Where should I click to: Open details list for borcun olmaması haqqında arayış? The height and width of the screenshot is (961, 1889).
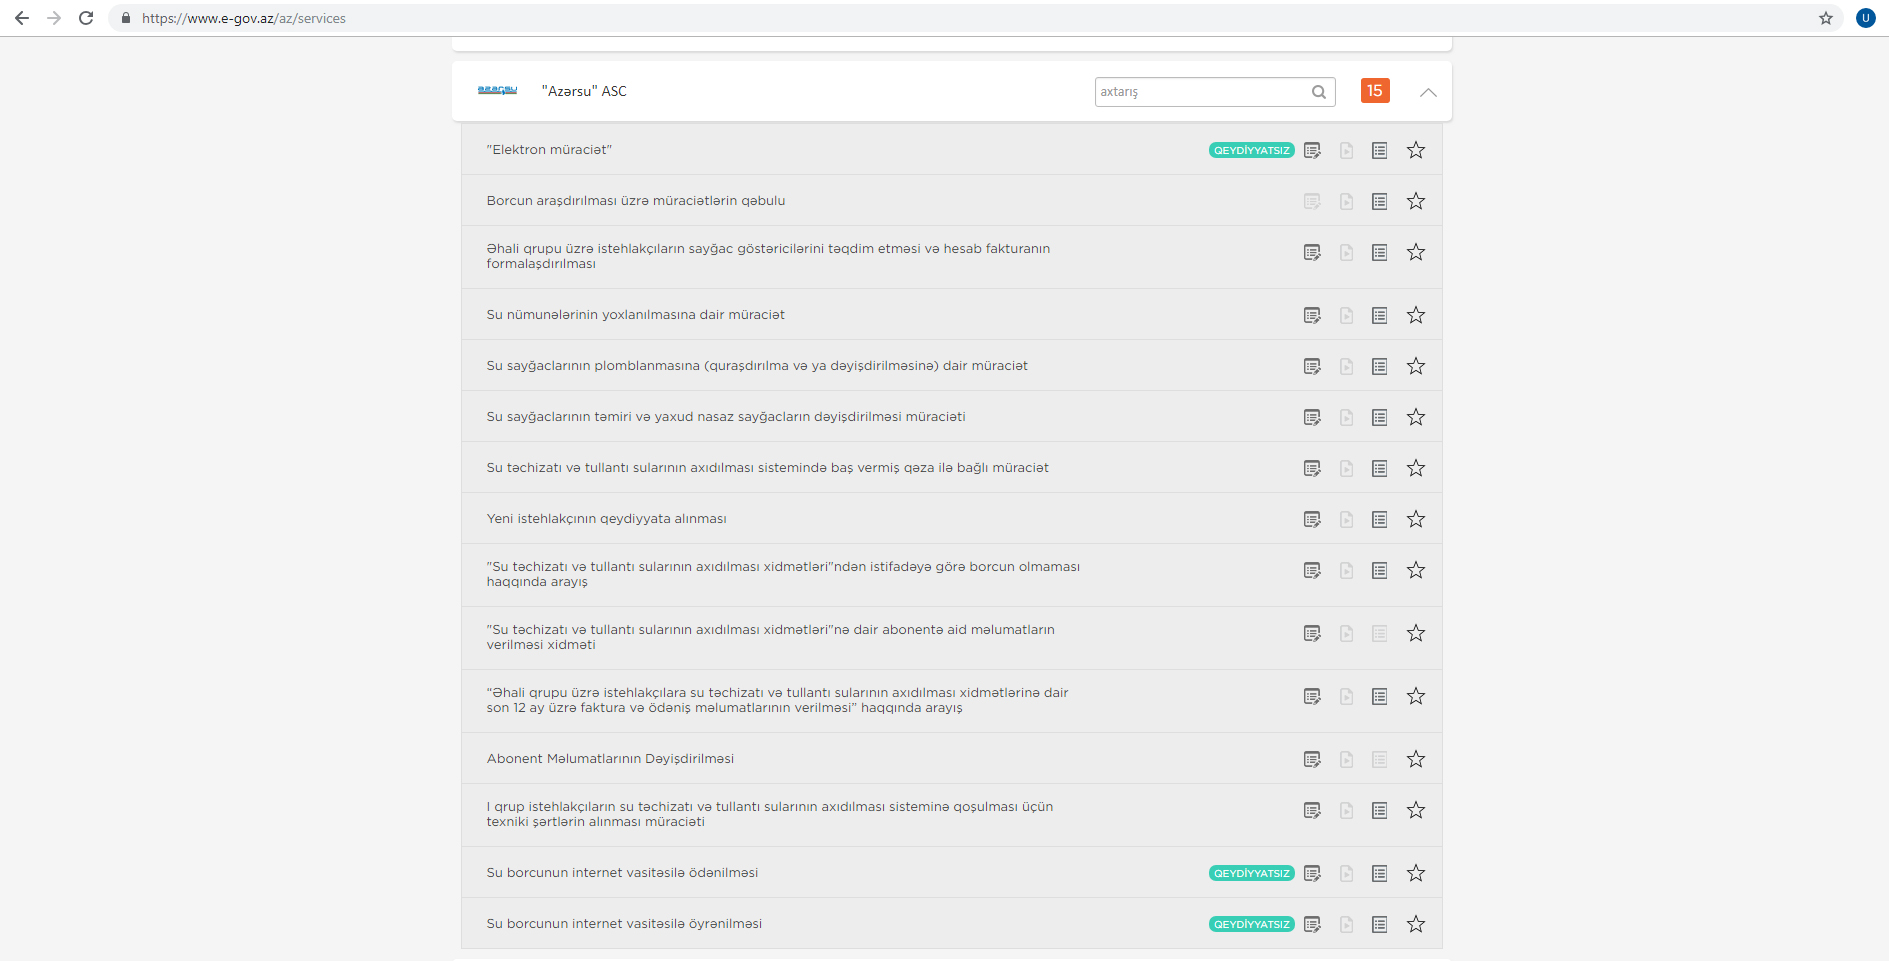1380,570
